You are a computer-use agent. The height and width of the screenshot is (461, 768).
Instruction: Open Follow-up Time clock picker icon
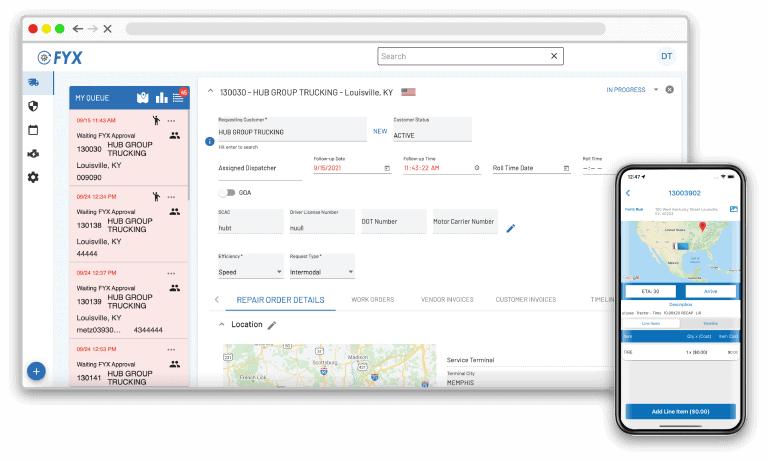pos(477,168)
